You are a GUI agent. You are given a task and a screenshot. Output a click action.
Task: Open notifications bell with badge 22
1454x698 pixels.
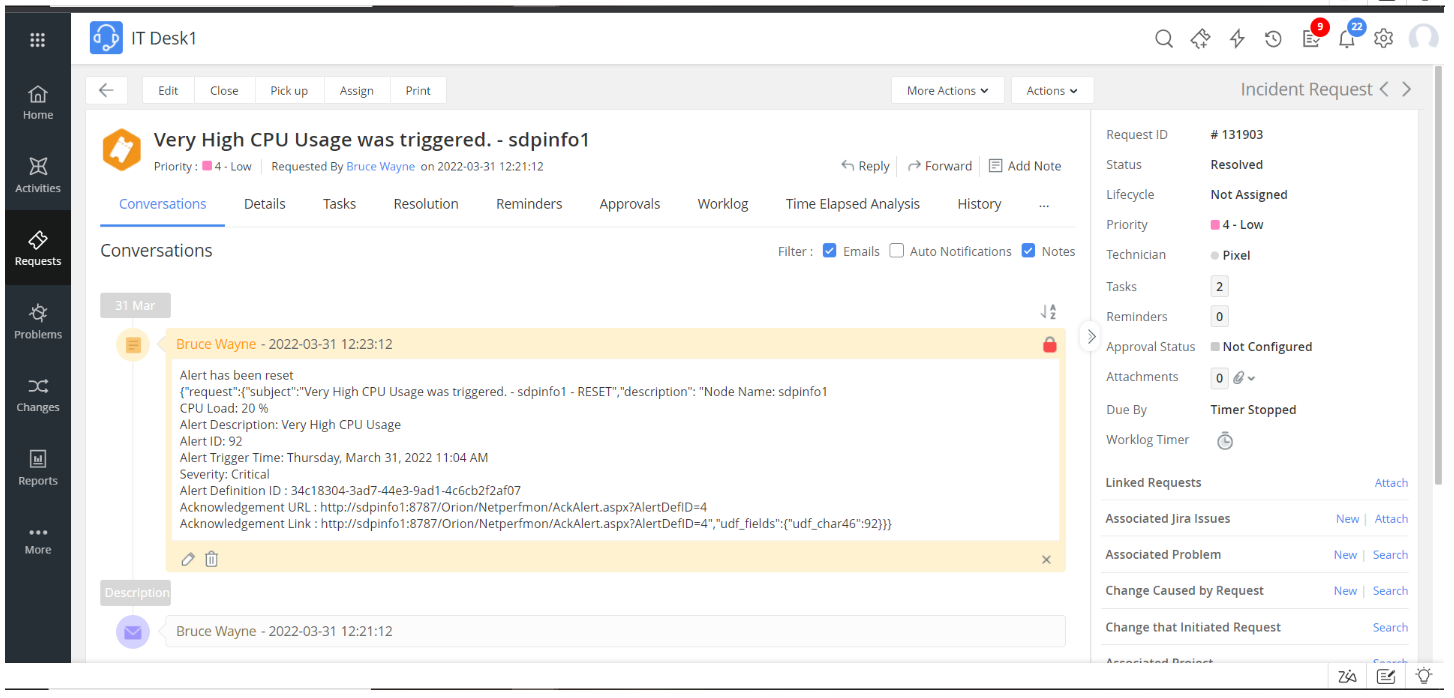click(1347, 39)
